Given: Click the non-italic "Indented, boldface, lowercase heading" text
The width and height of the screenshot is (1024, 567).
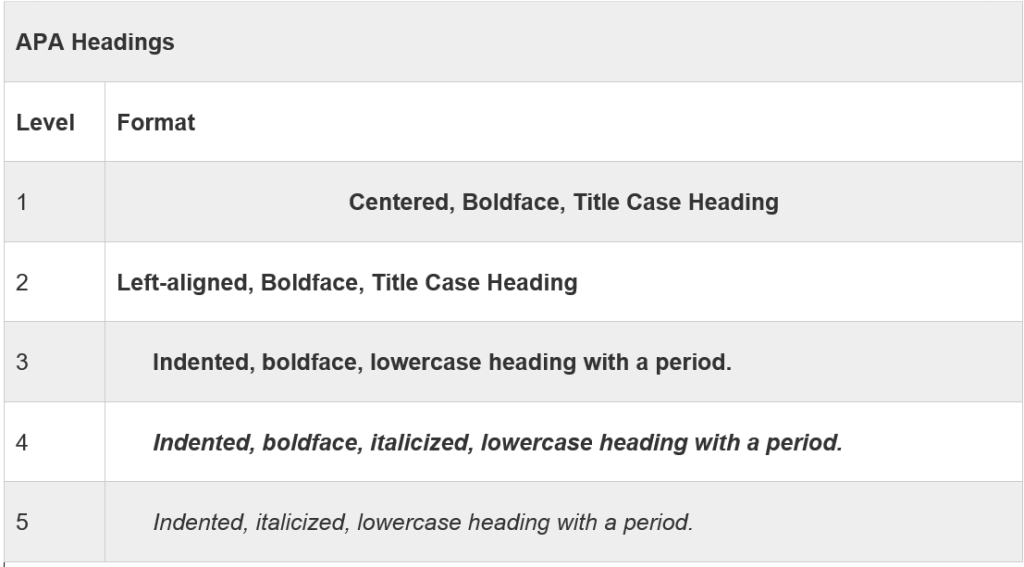Looking at the screenshot, I should (442, 362).
